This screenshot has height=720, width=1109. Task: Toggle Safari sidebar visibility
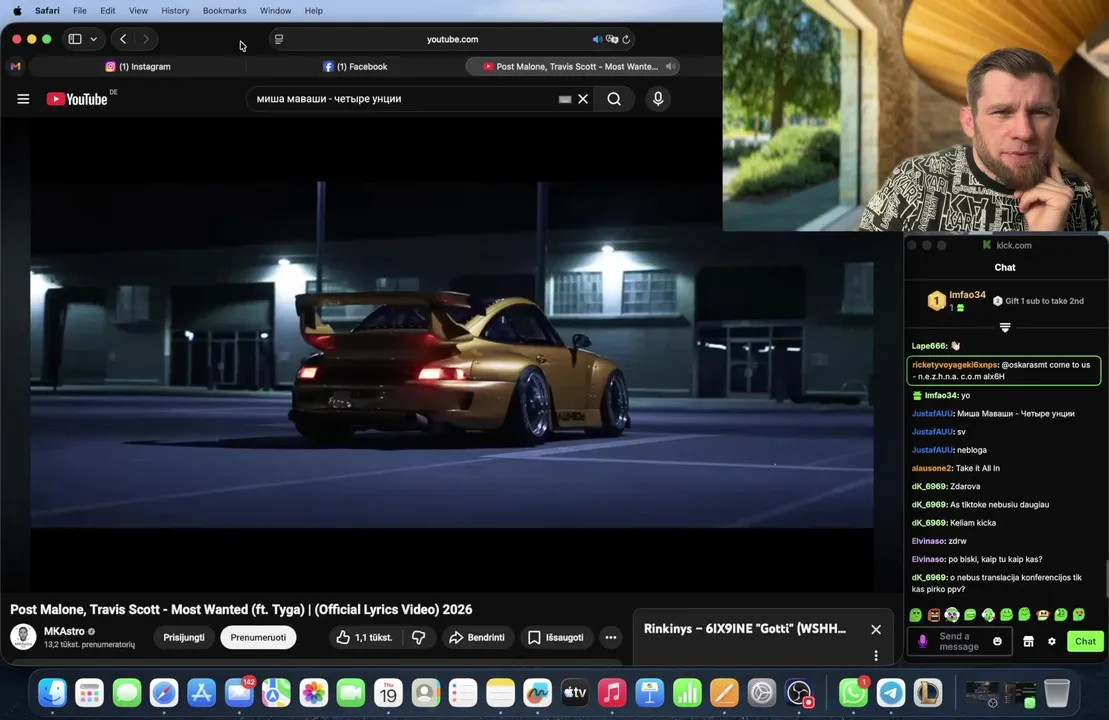[x=75, y=39]
